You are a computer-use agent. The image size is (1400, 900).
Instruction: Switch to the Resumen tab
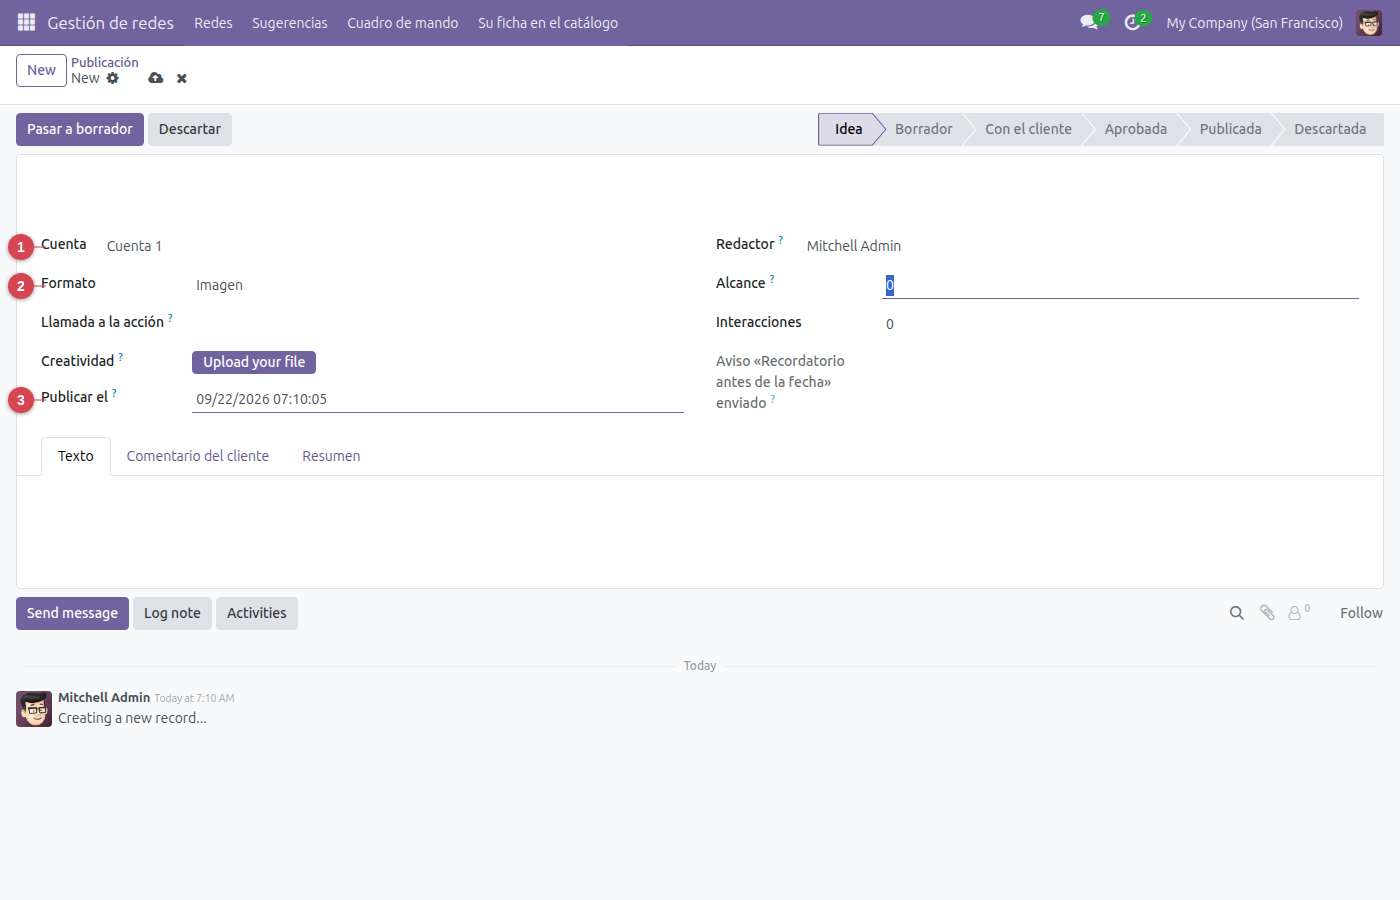point(331,456)
